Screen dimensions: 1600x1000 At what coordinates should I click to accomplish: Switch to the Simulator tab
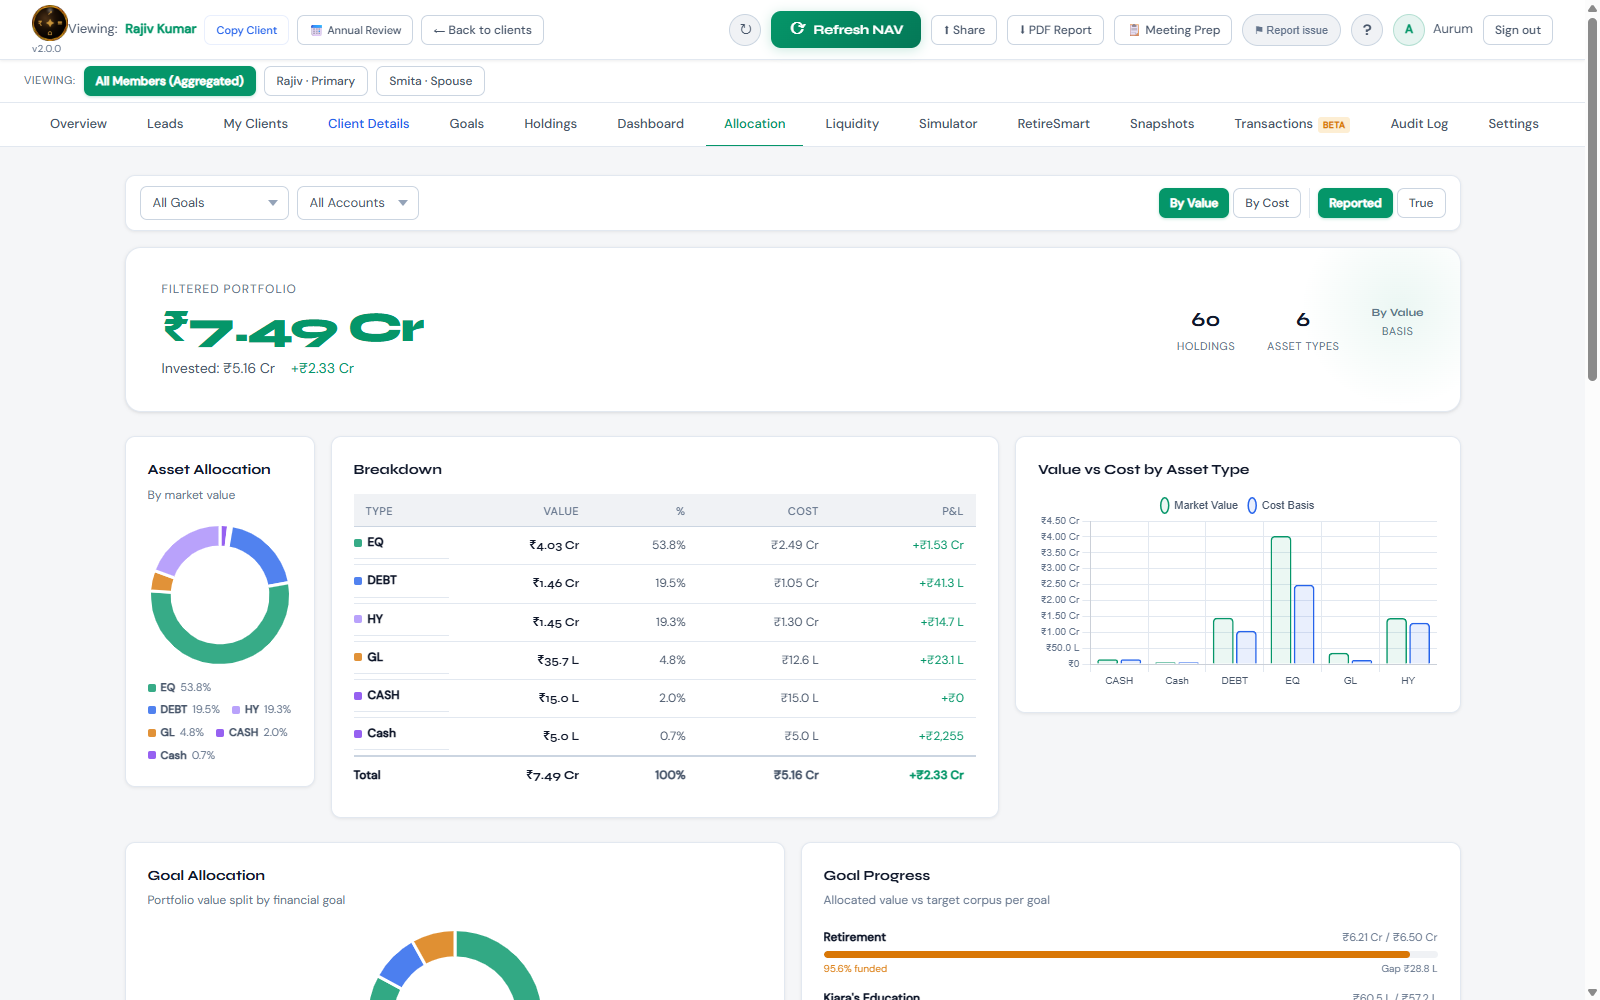948,124
